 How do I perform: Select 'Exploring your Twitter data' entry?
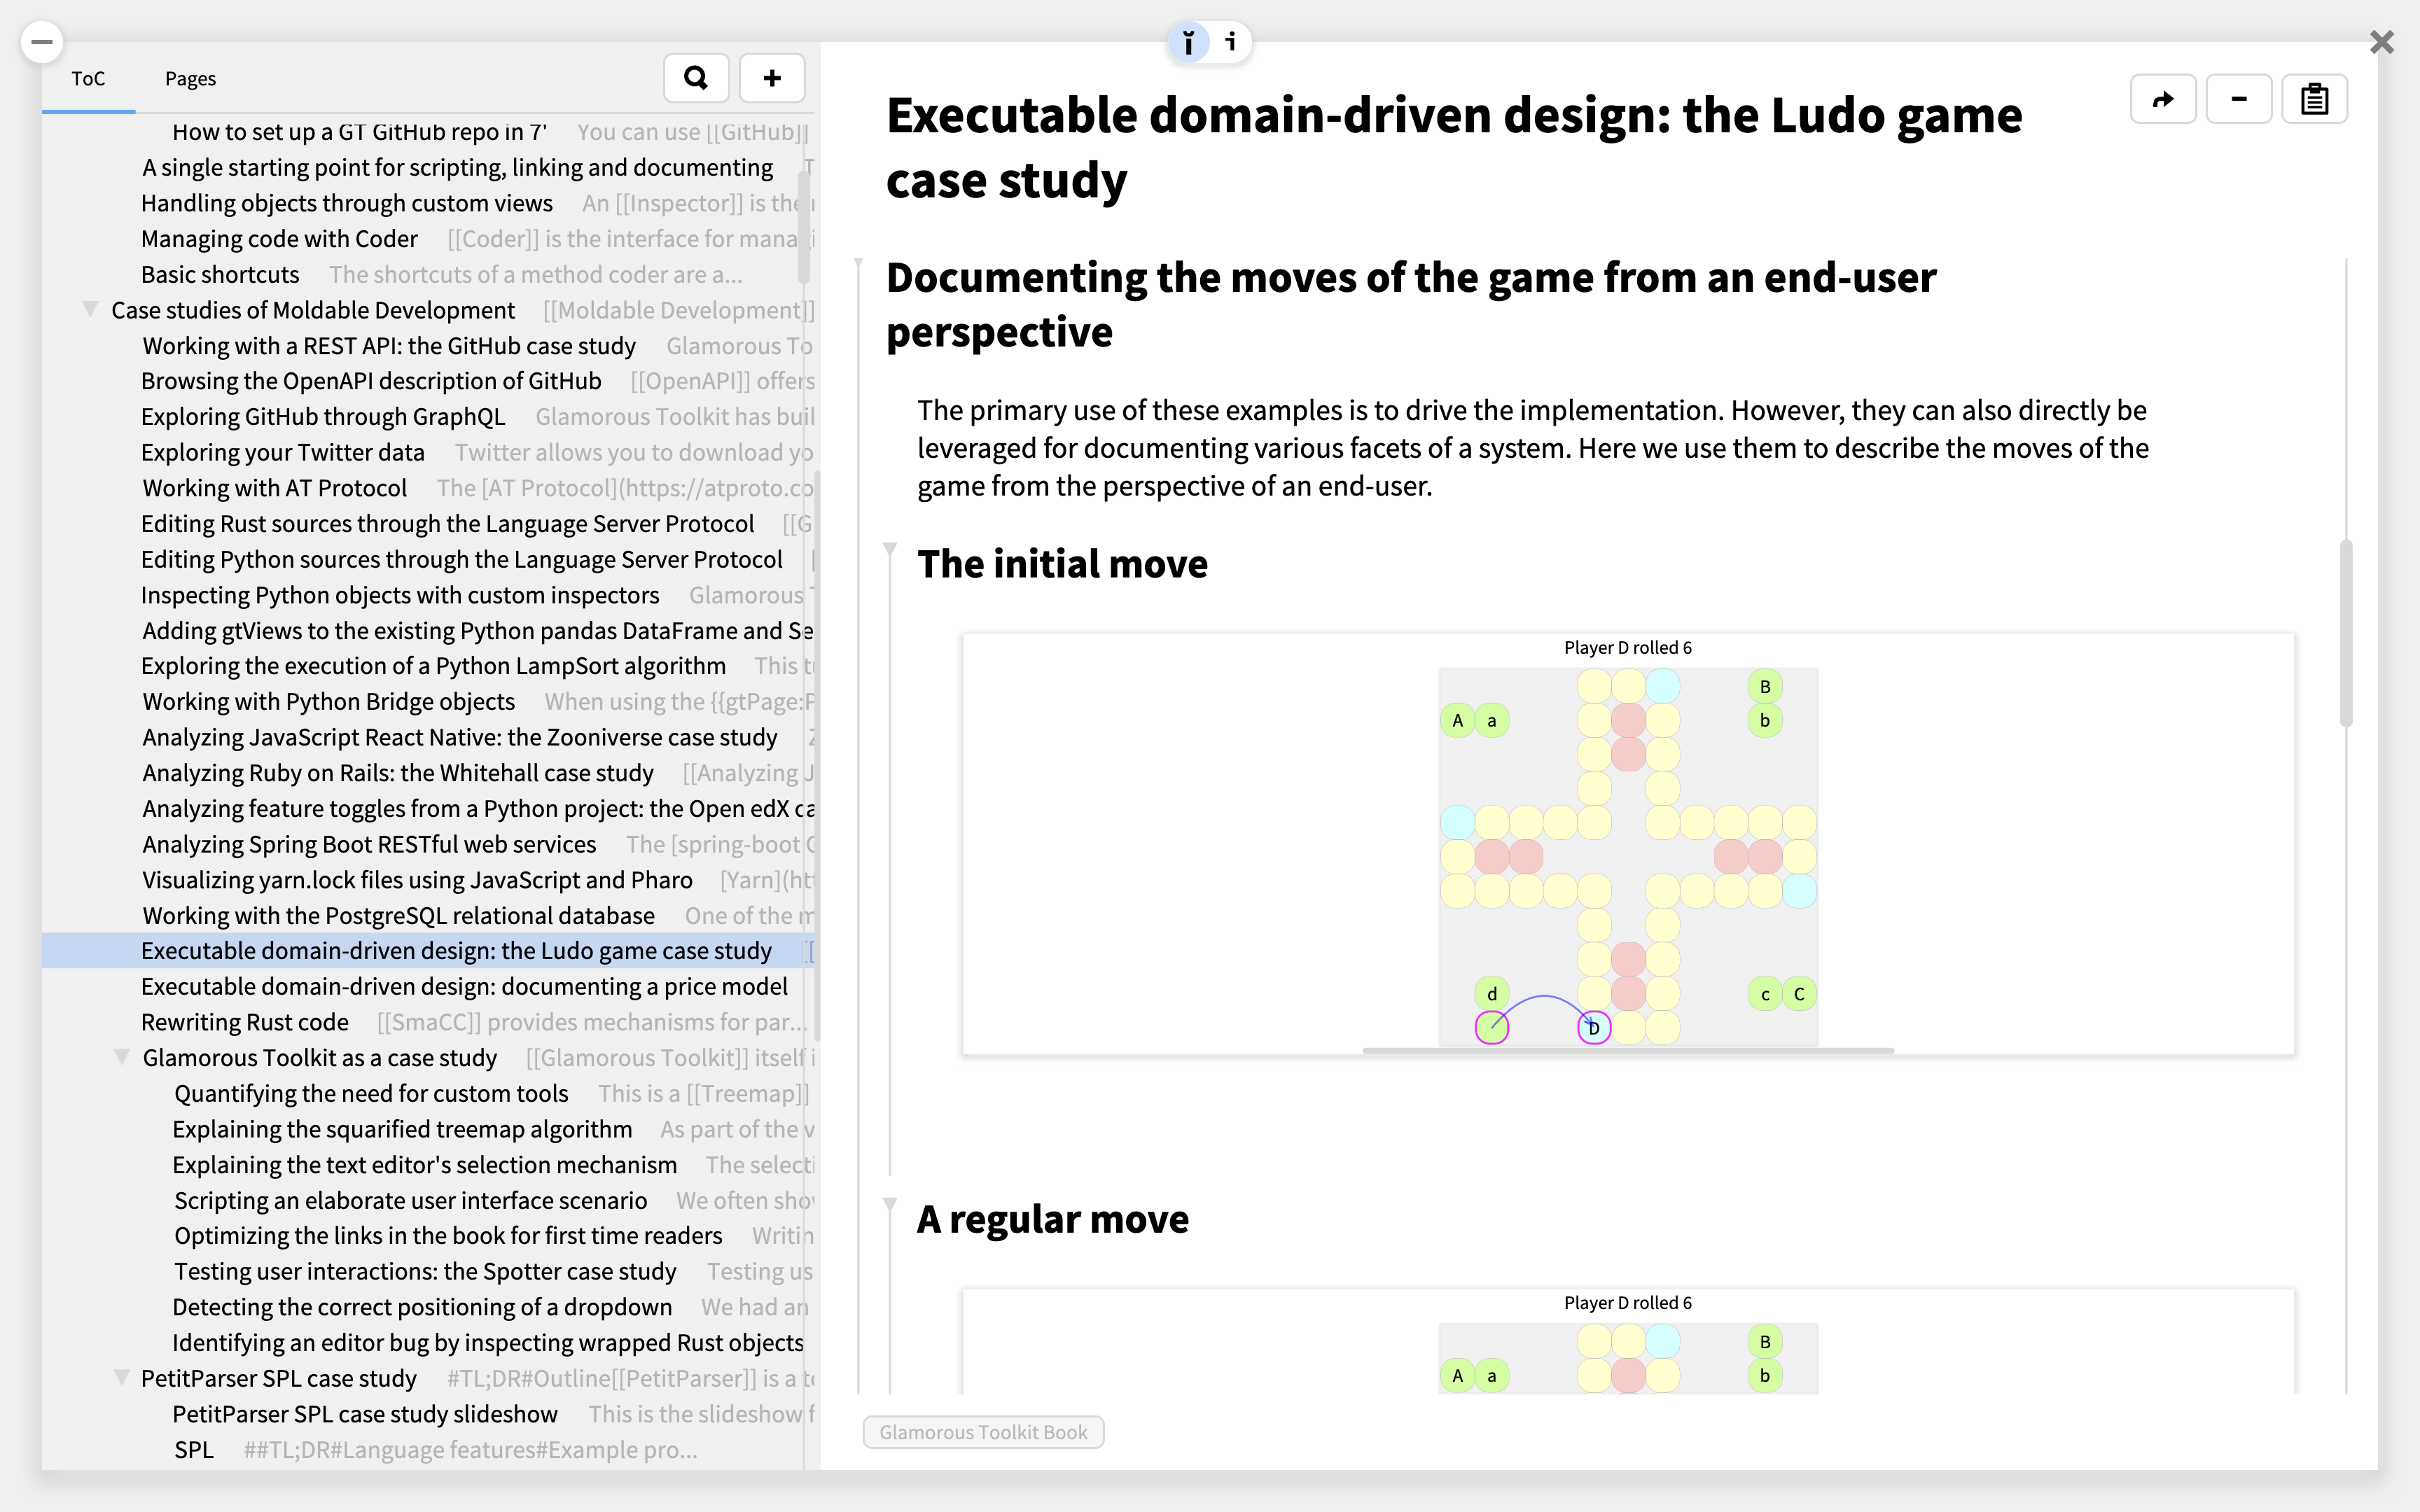282,452
